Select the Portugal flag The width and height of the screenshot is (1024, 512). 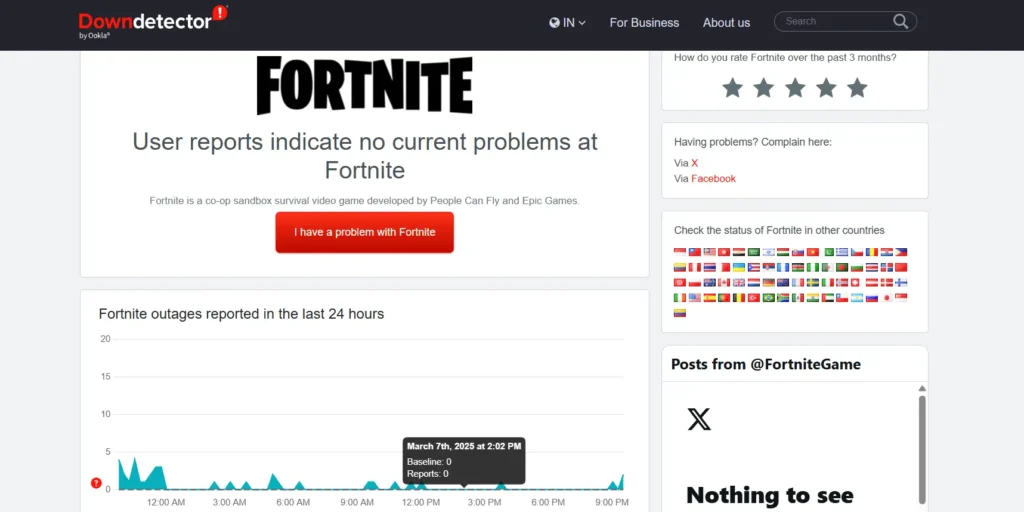coord(724,298)
